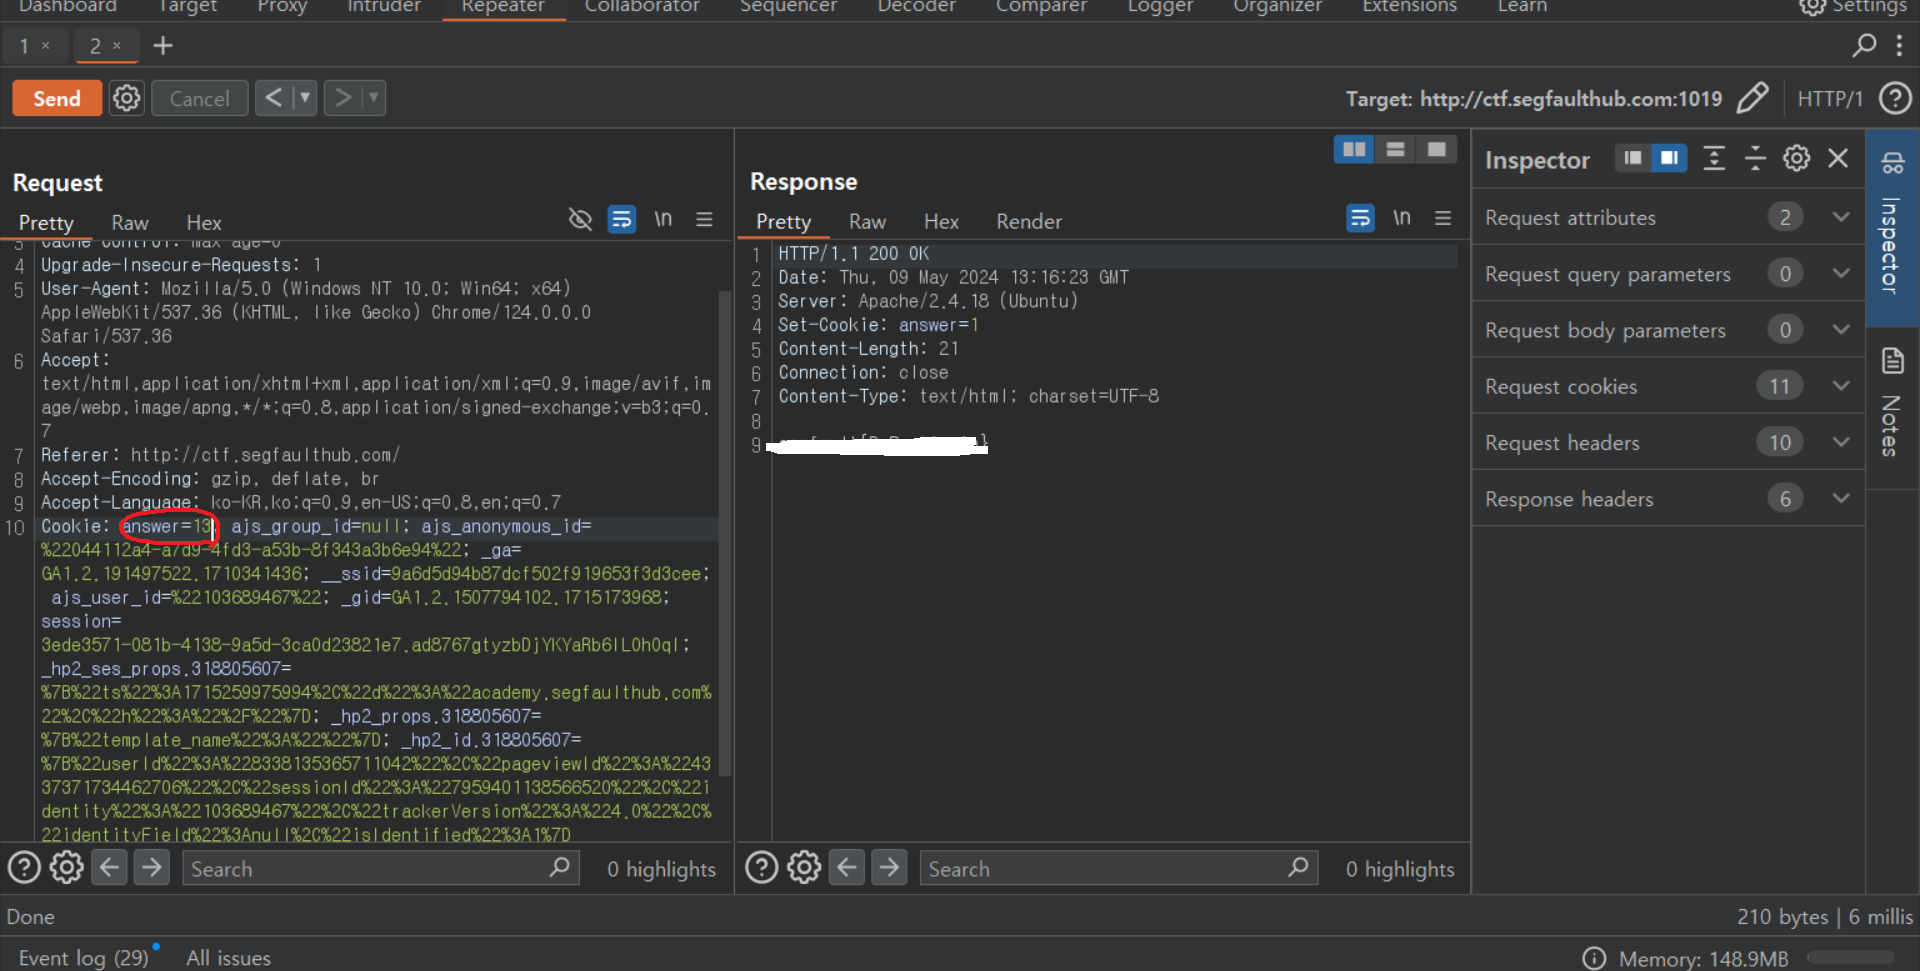Focus response Search input field
This screenshot has width=1920, height=971.
[x=1118, y=868]
